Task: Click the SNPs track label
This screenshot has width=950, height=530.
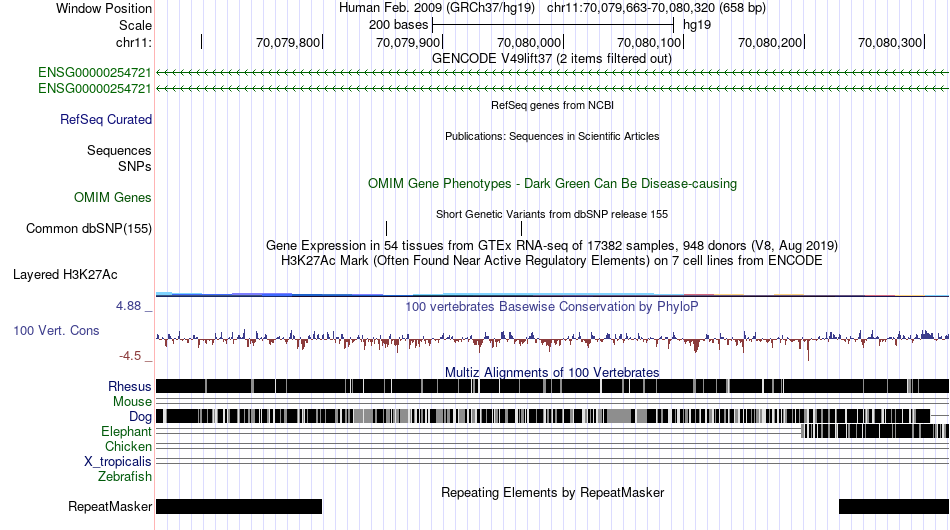Action: 135,166
